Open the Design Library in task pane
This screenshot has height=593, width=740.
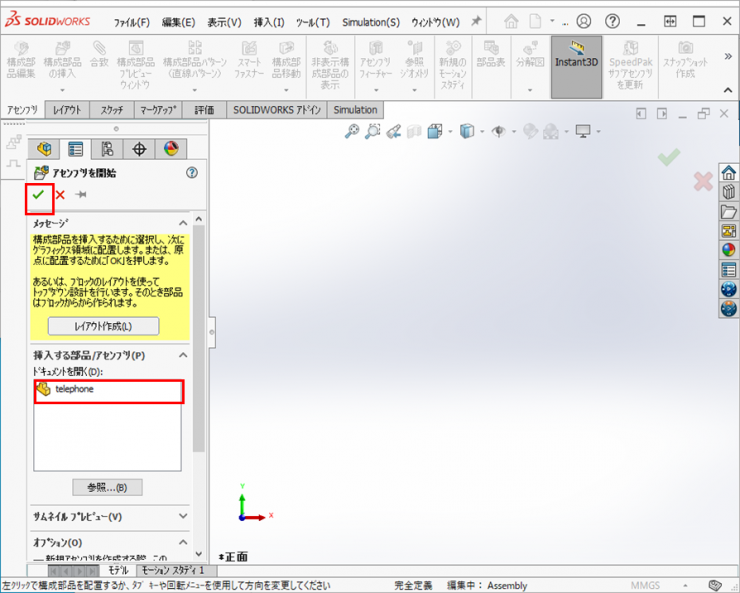click(729, 192)
